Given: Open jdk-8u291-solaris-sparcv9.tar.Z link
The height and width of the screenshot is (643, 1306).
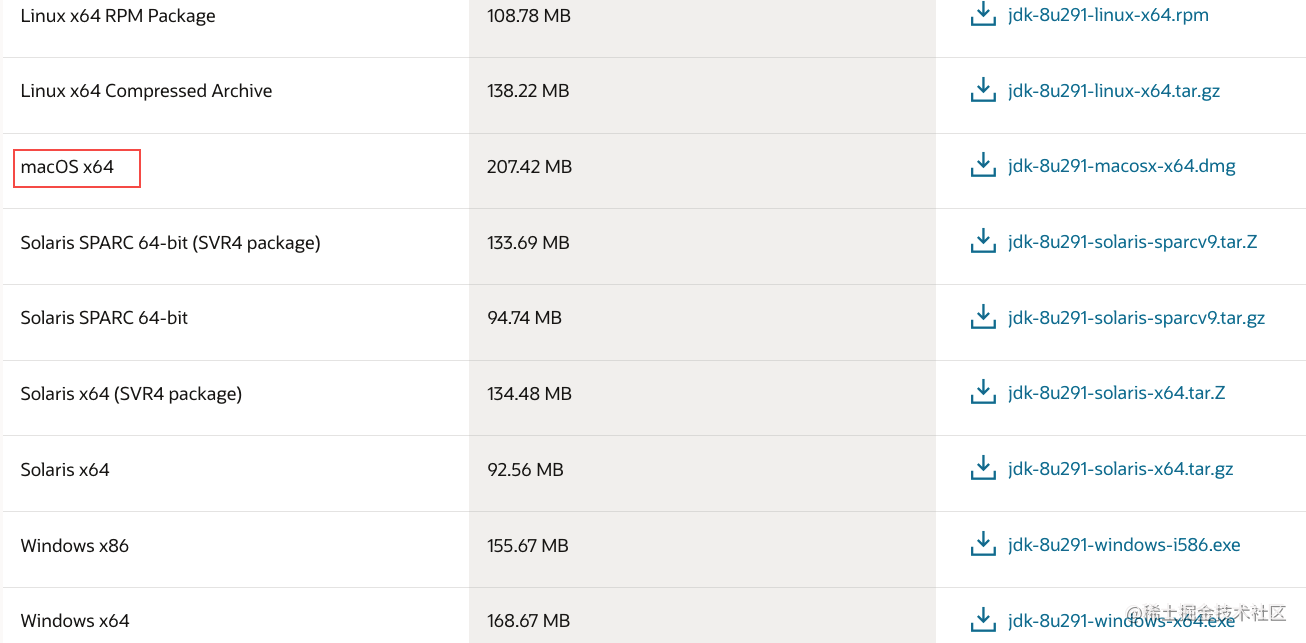Looking at the screenshot, I should pos(1132,242).
